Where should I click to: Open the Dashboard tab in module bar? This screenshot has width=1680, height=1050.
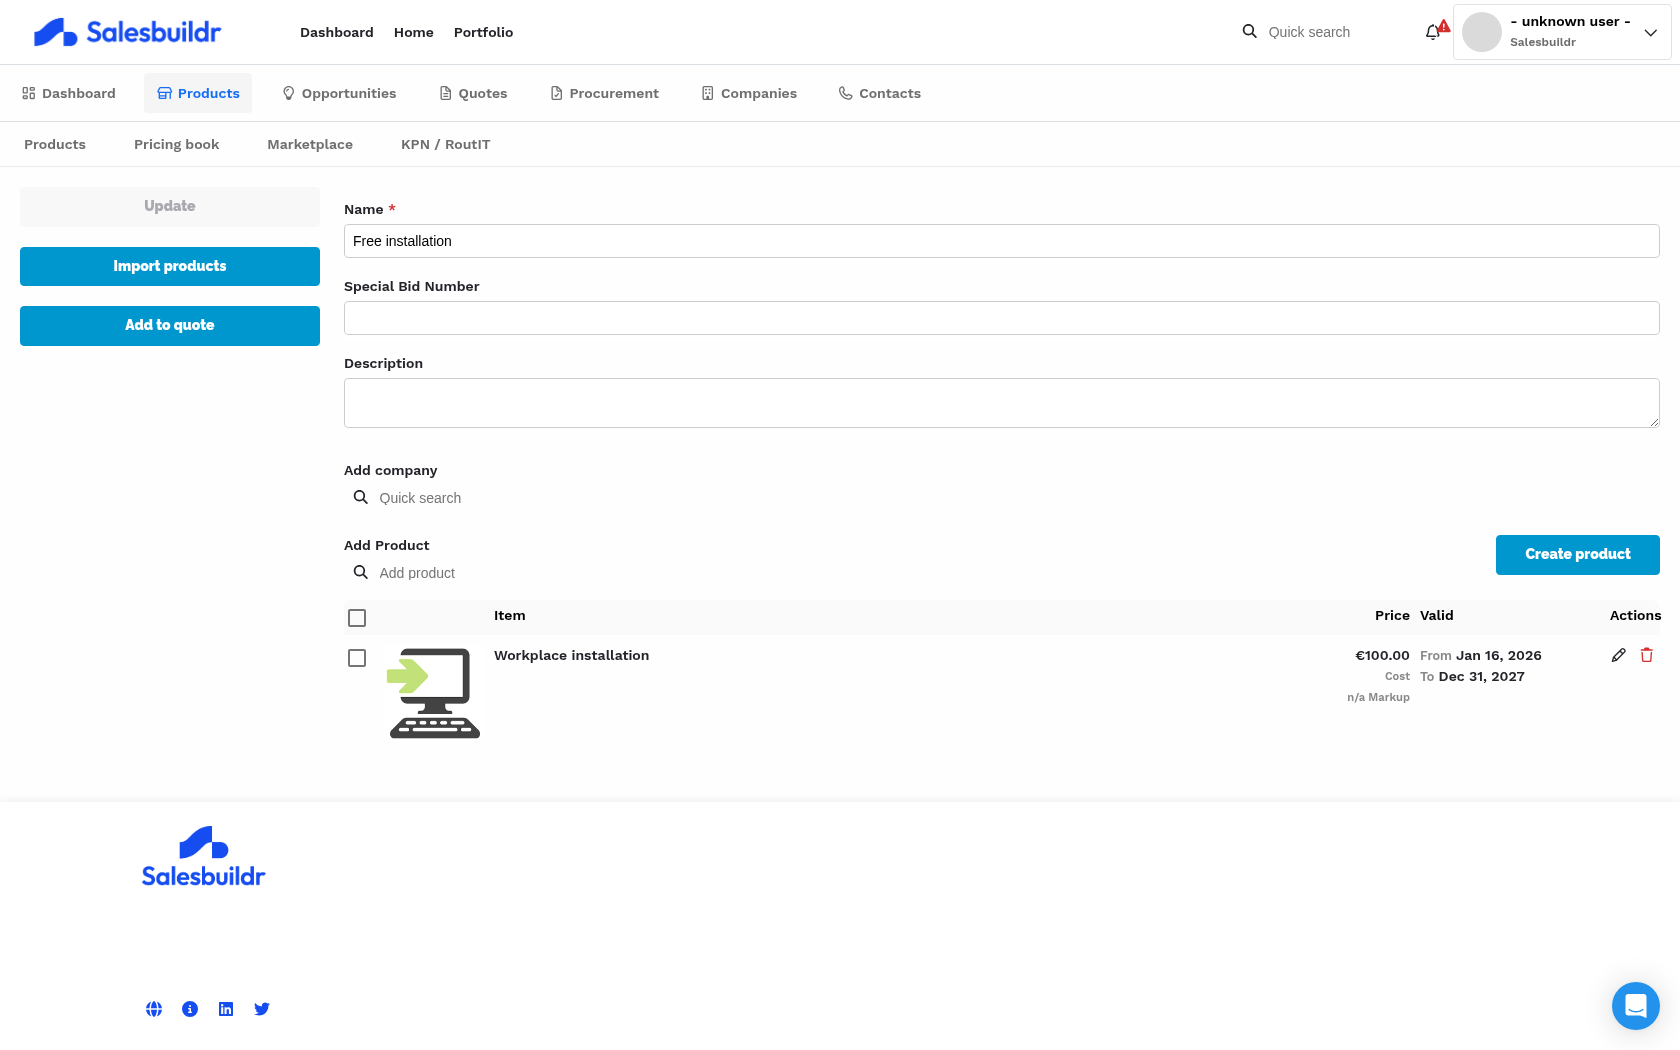pos(69,93)
